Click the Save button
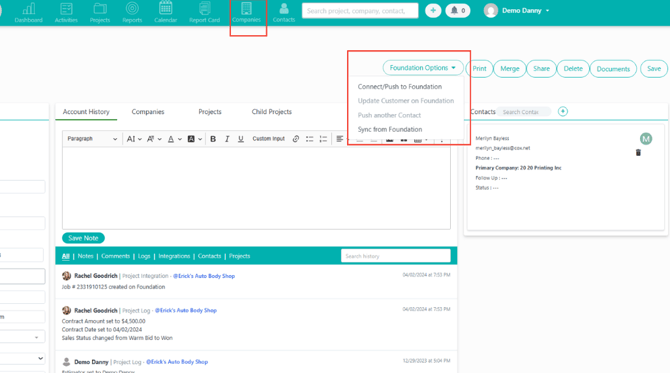The height and width of the screenshot is (373, 670). pos(654,69)
